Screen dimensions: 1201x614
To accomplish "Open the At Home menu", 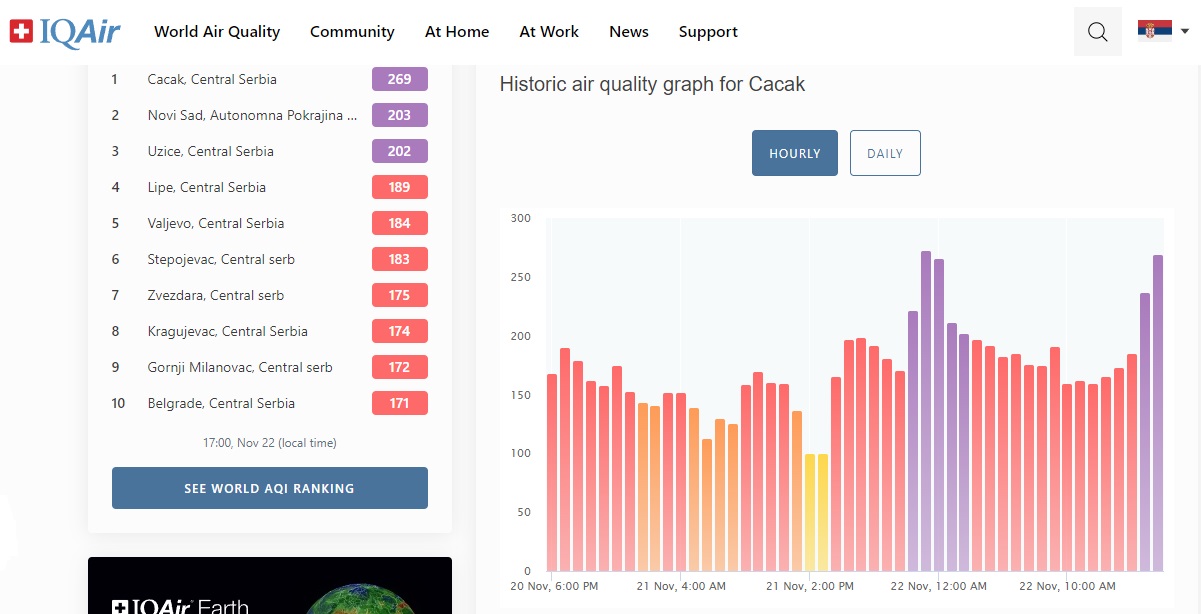I will tap(457, 32).
